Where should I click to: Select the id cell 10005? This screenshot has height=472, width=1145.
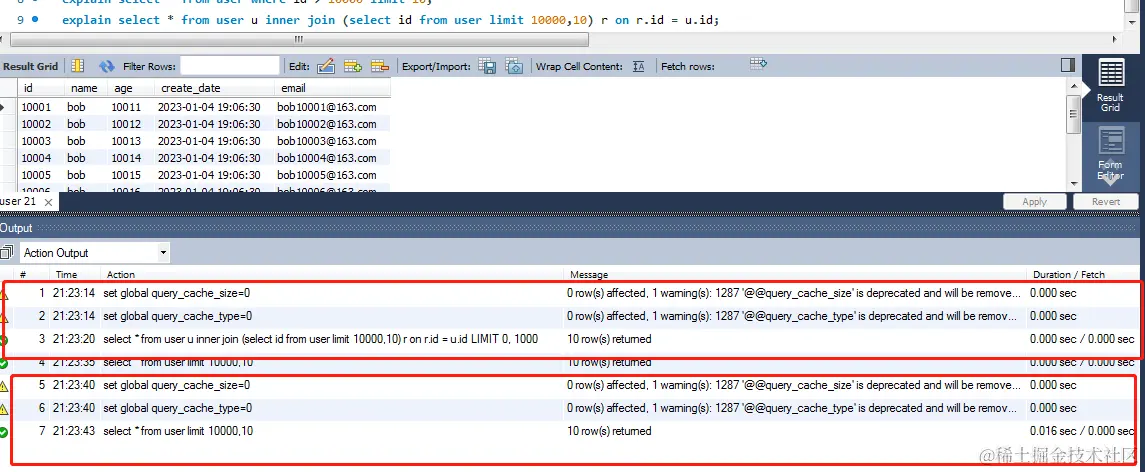(x=36, y=175)
